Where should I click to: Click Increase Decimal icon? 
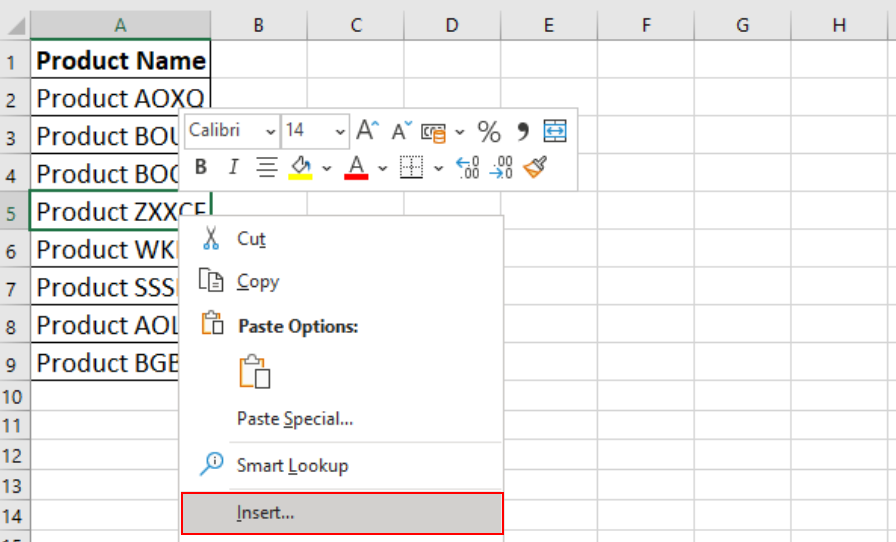(467, 168)
